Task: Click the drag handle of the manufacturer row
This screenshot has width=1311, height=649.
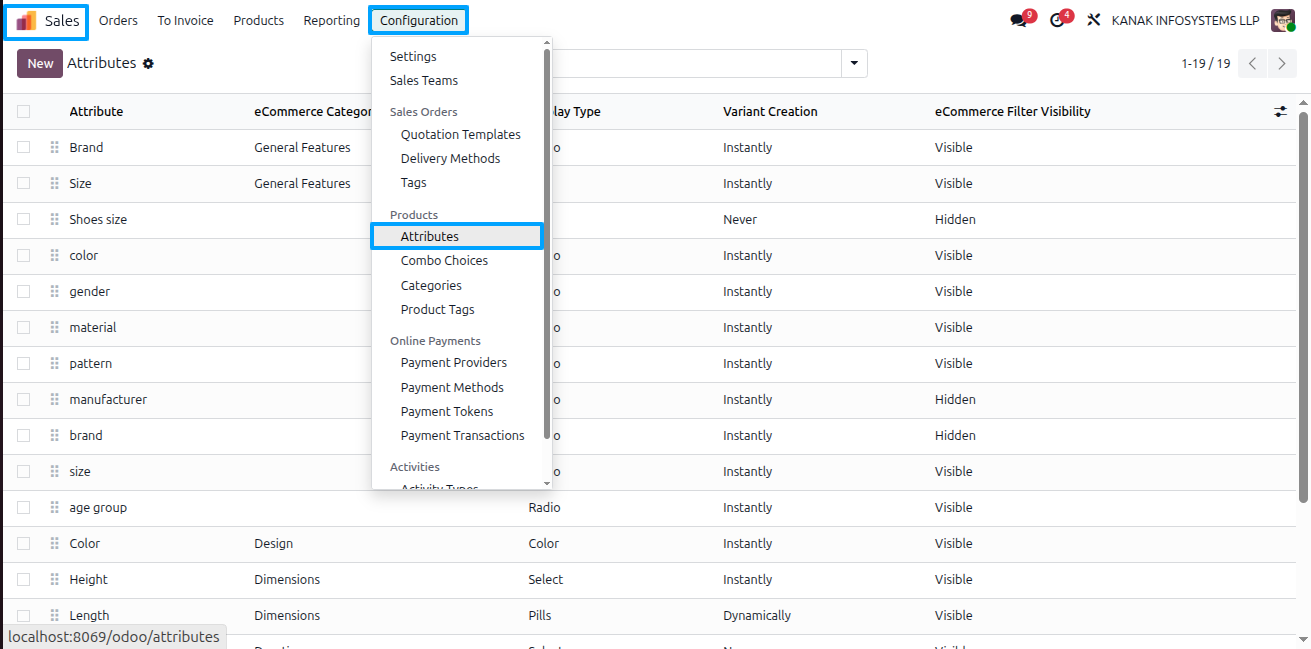Action: click(54, 399)
